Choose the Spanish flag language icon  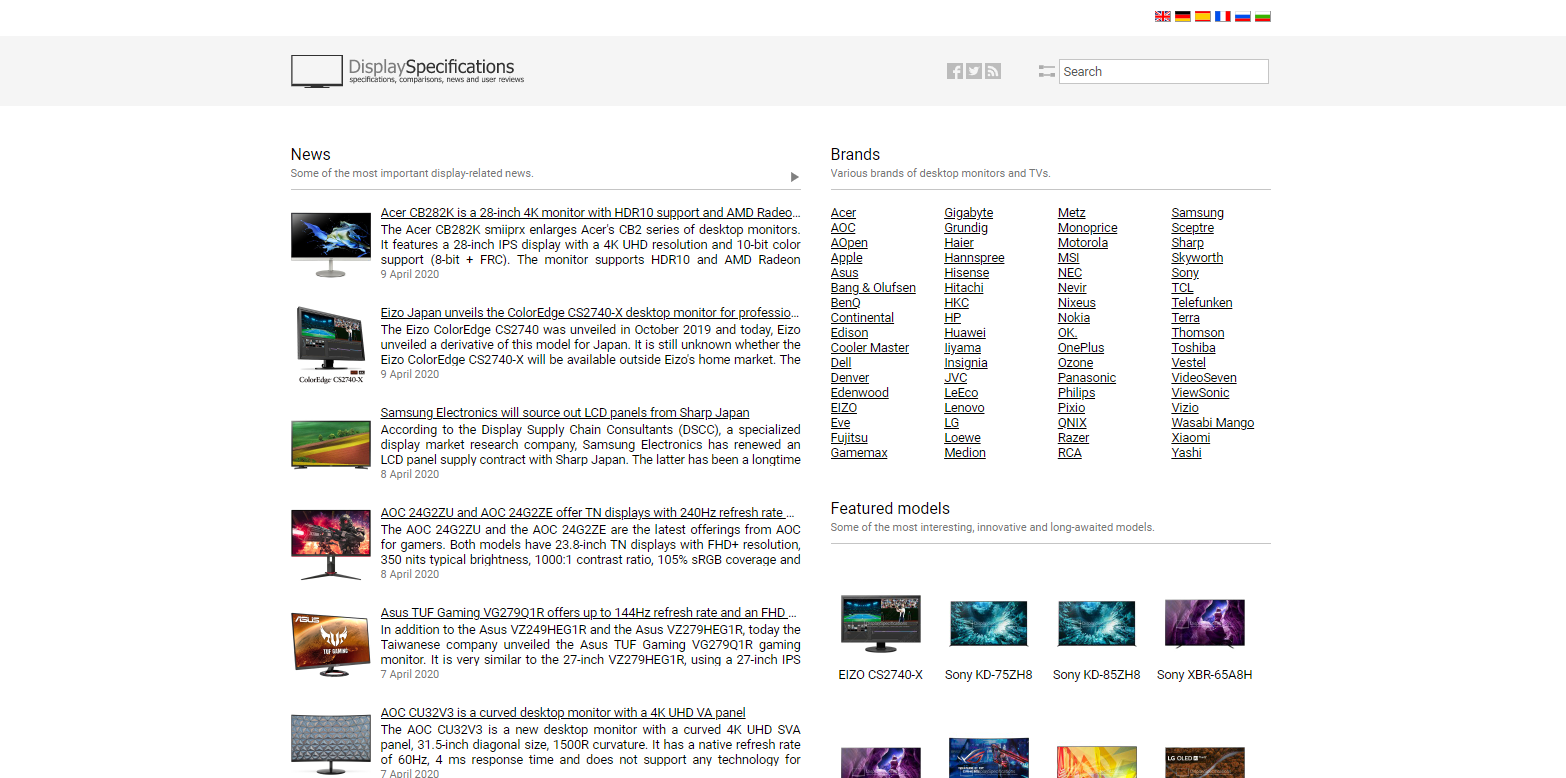(x=1202, y=16)
